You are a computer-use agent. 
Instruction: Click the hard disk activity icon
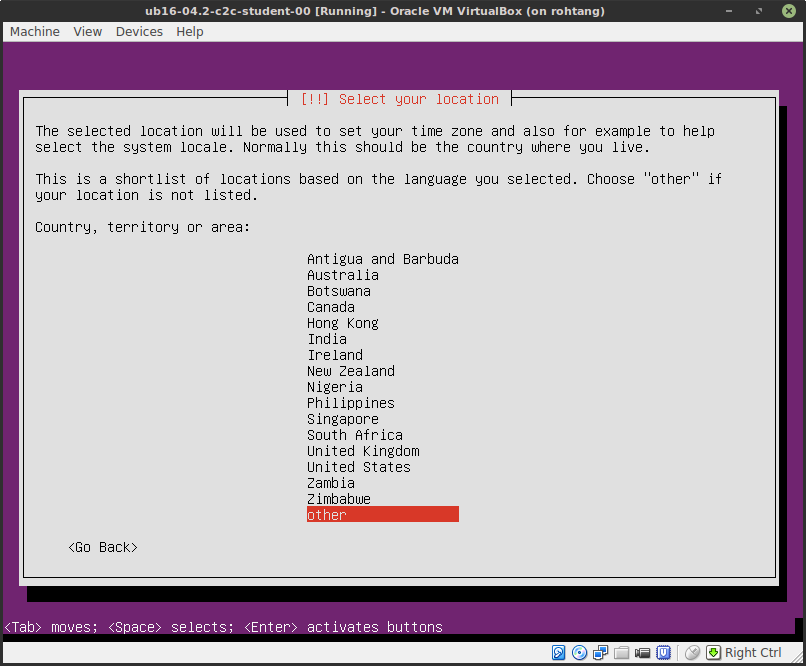click(x=558, y=652)
